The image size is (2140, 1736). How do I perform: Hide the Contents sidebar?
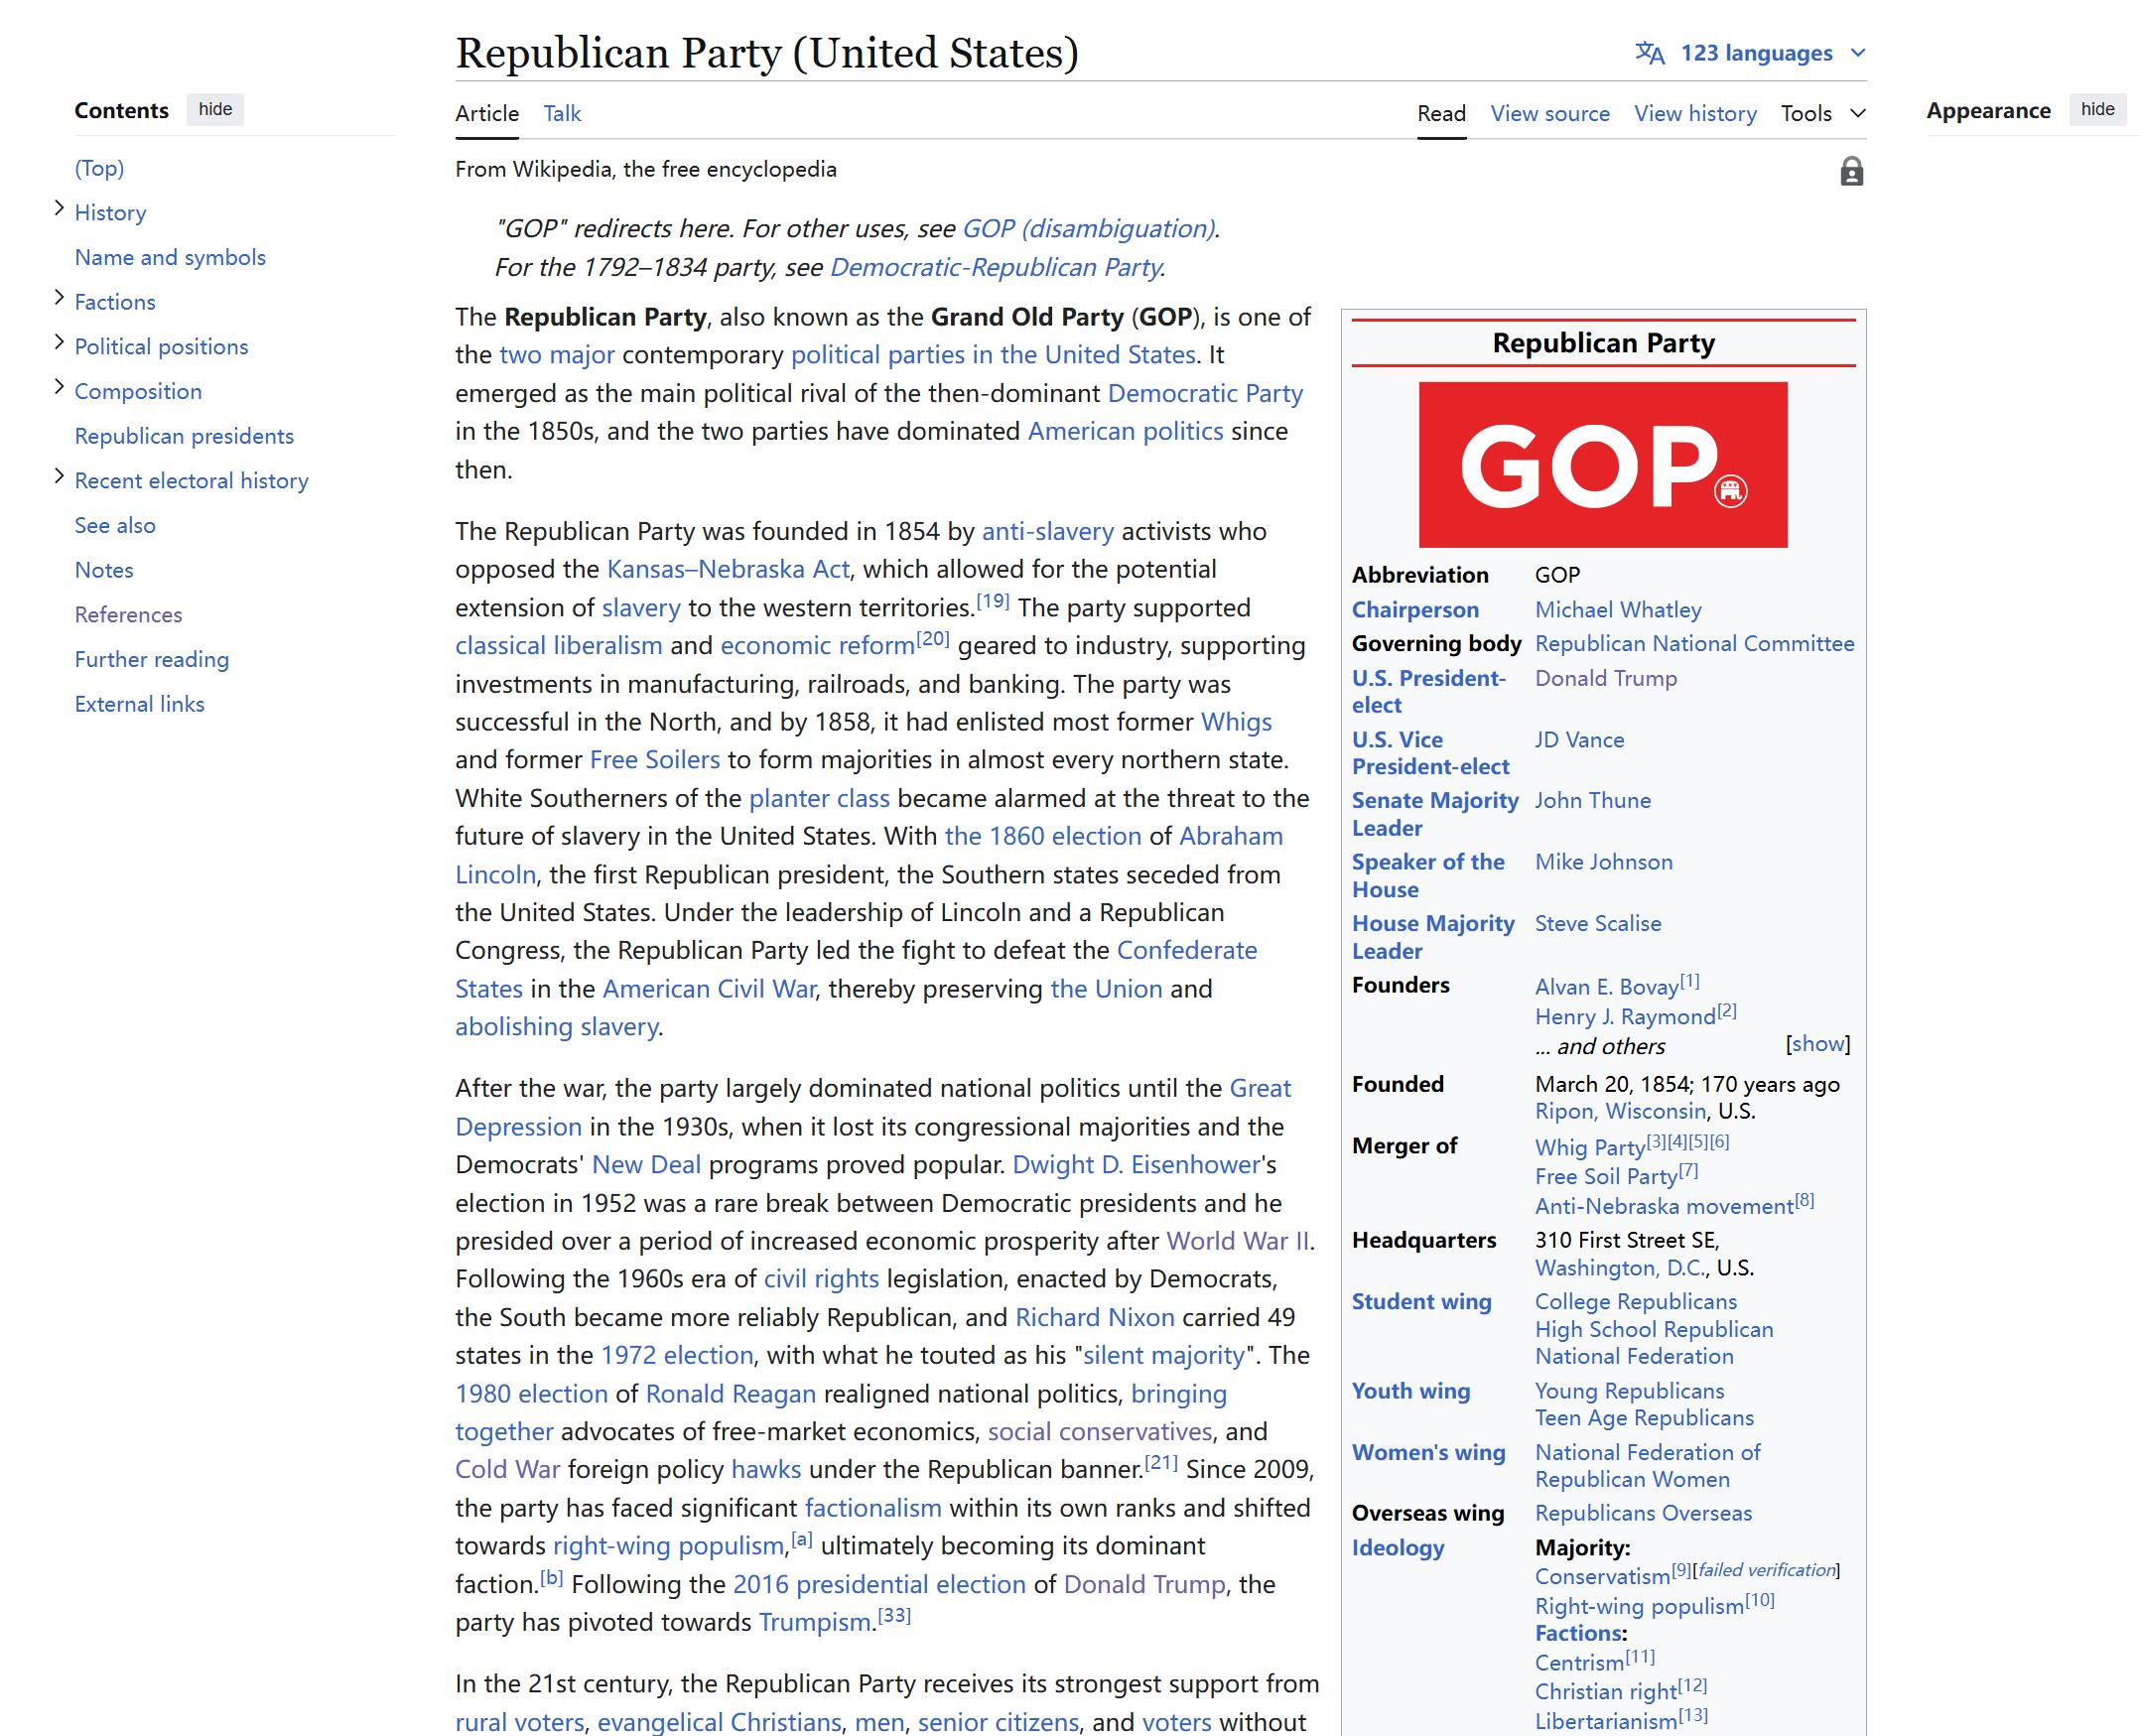pos(215,109)
